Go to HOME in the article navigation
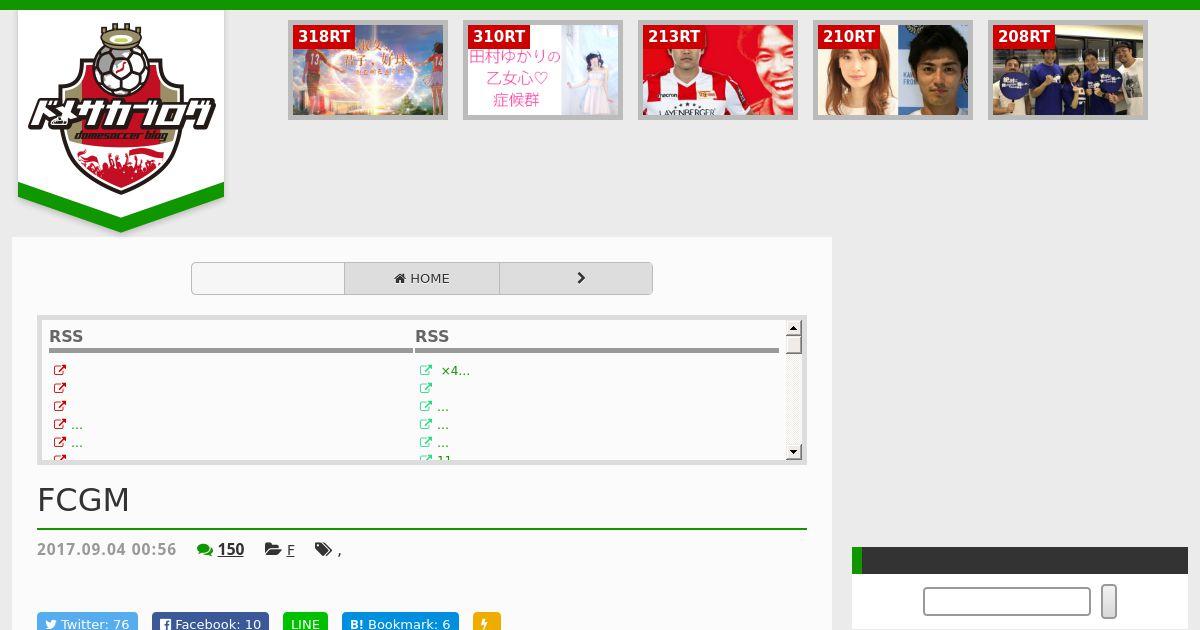Image resolution: width=1200 pixels, height=630 pixels. 422,278
